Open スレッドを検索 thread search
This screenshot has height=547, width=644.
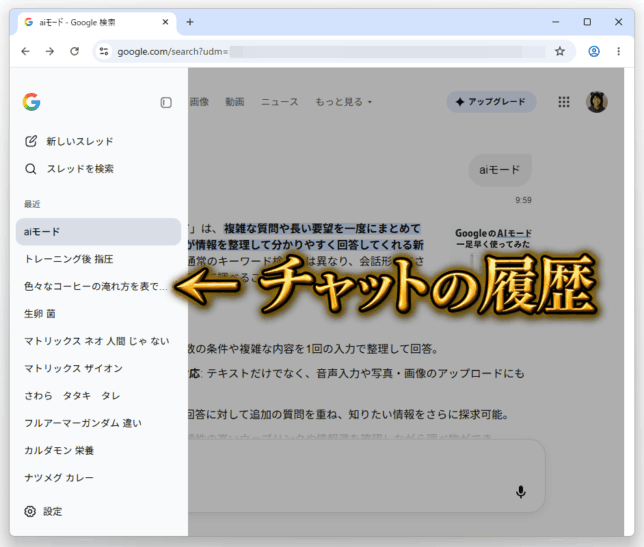point(69,169)
